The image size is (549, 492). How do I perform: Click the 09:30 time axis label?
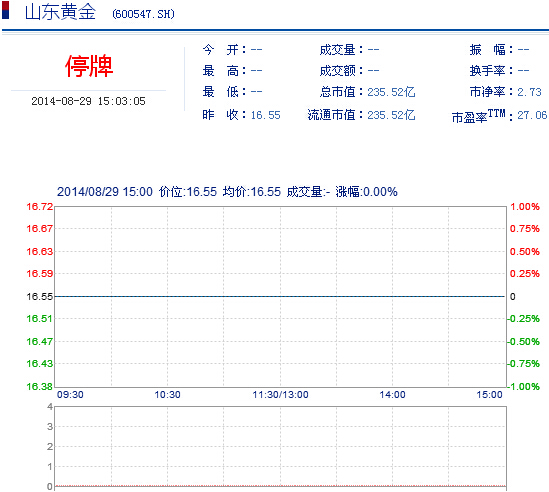tap(70, 395)
